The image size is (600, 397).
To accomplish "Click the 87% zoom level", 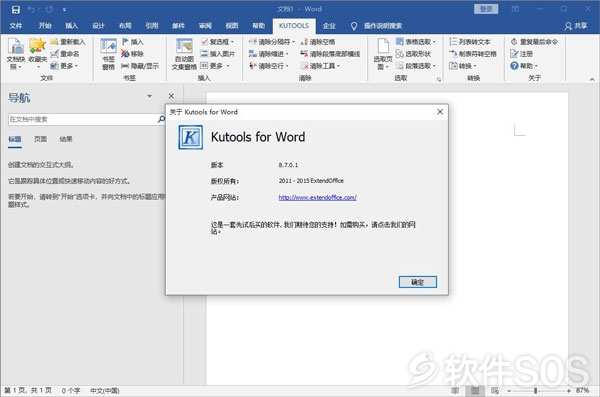I will 582,390.
